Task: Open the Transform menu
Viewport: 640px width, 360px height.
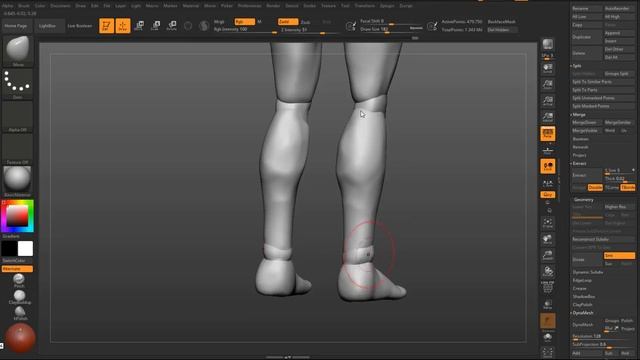Action: 364,6
